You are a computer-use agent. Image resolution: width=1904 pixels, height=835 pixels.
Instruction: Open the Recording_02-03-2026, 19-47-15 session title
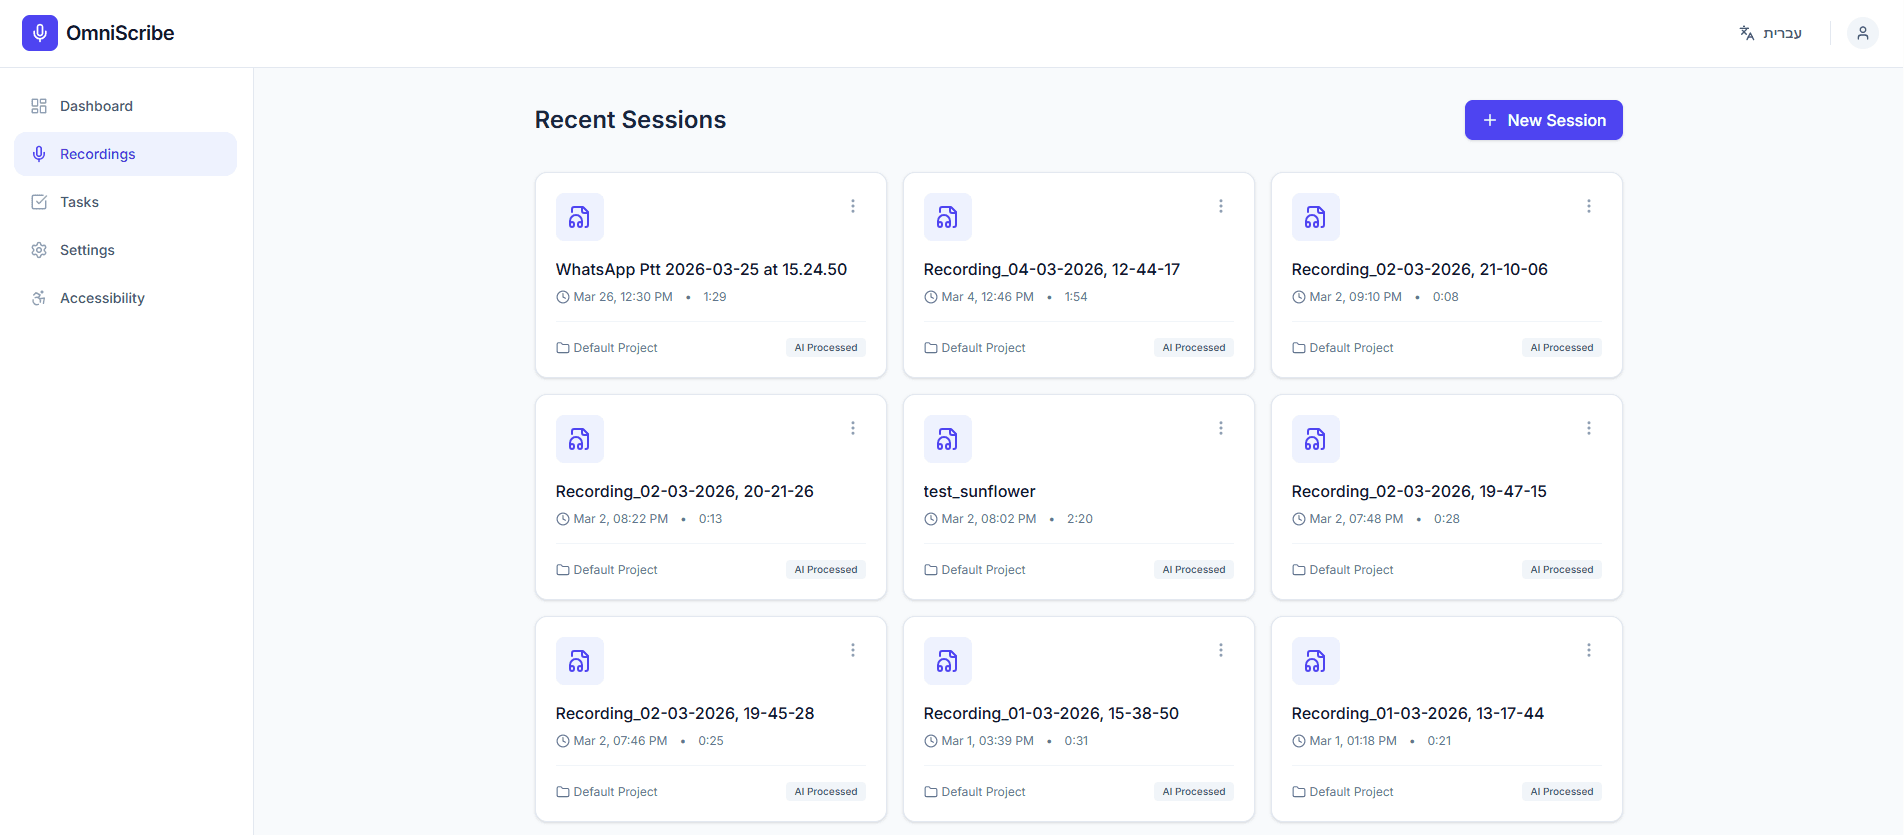[x=1418, y=491]
